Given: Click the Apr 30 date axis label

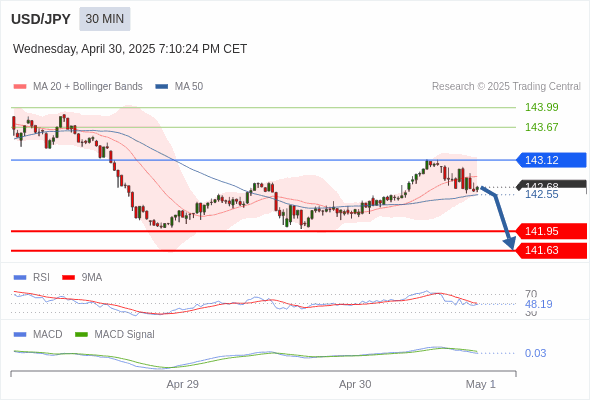Looking at the screenshot, I should point(355,384).
